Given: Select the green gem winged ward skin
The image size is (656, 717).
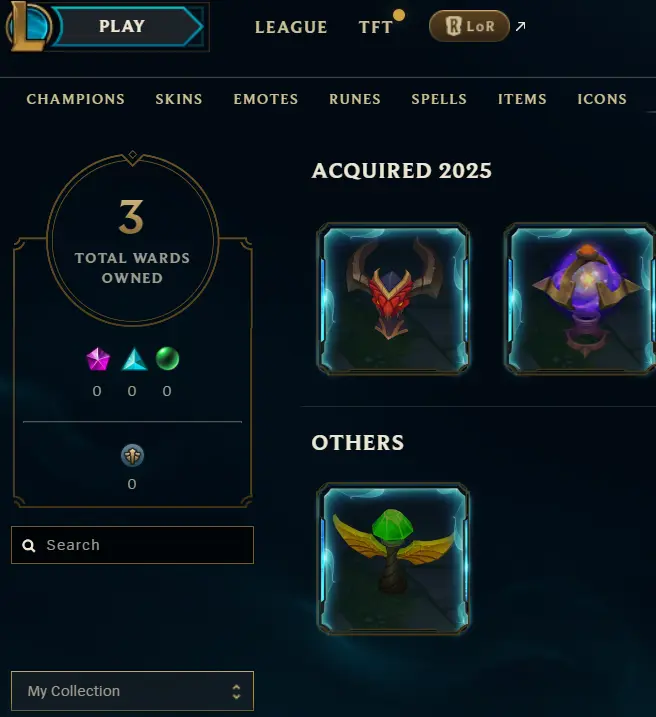Looking at the screenshot, I should (393, 558).
